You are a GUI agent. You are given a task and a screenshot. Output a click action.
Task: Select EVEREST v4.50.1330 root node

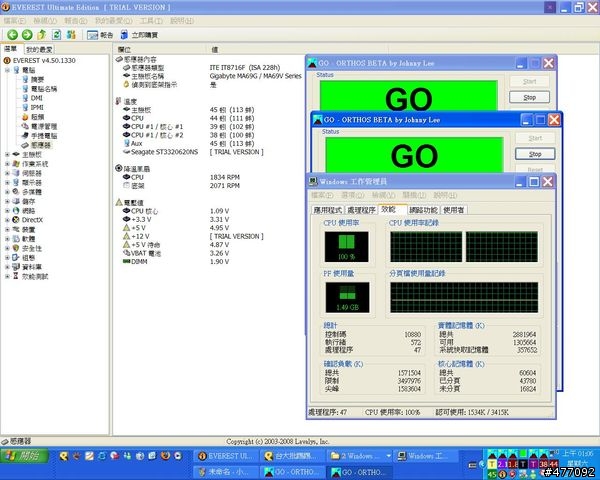point(44,60)
